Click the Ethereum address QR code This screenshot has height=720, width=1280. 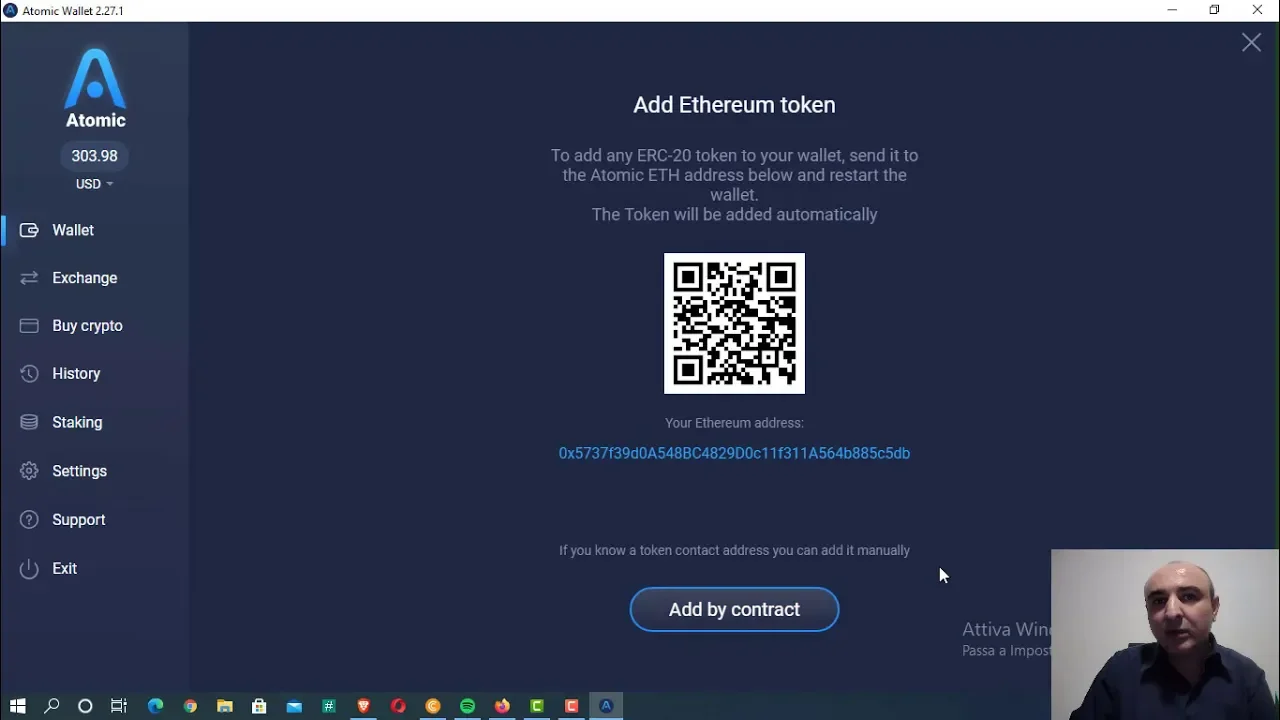pos(734,323)
